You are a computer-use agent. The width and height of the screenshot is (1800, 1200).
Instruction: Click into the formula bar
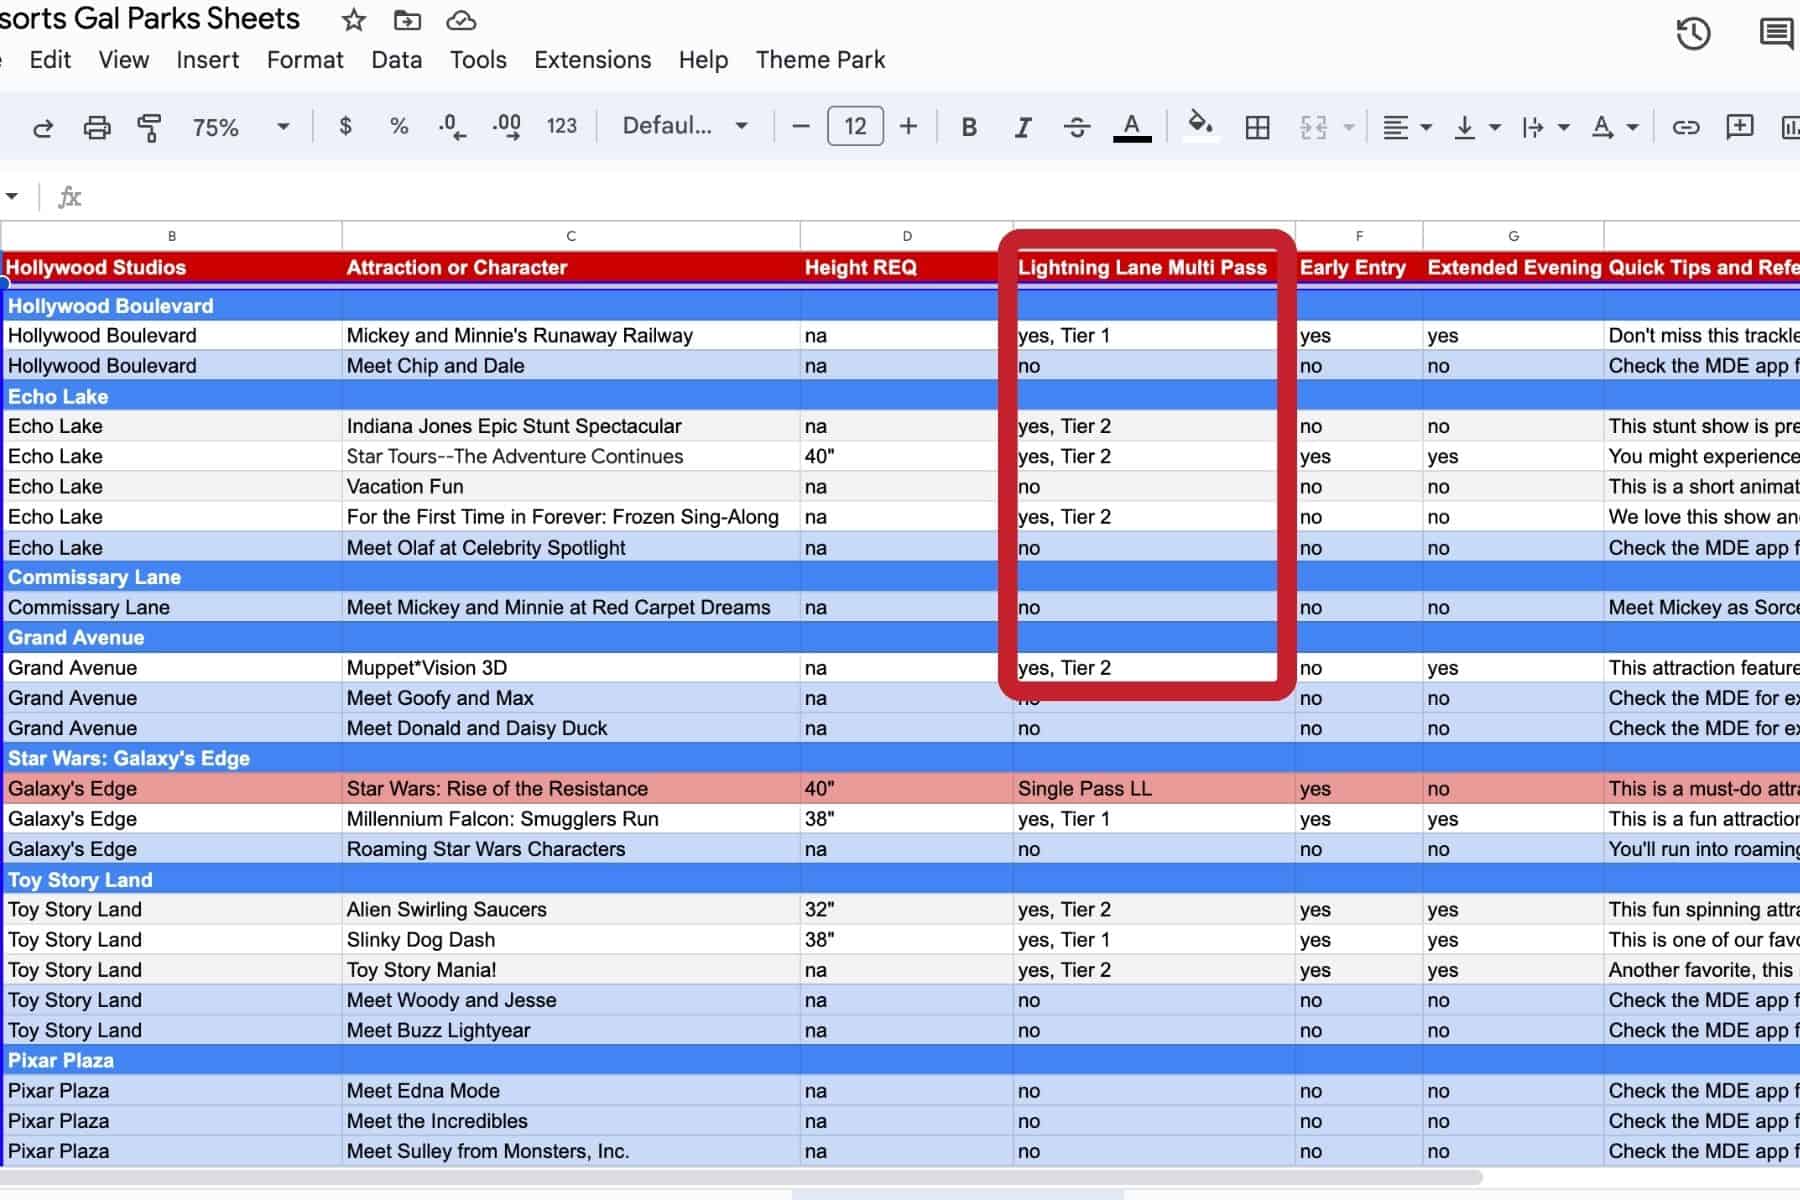tap(940, 197)
